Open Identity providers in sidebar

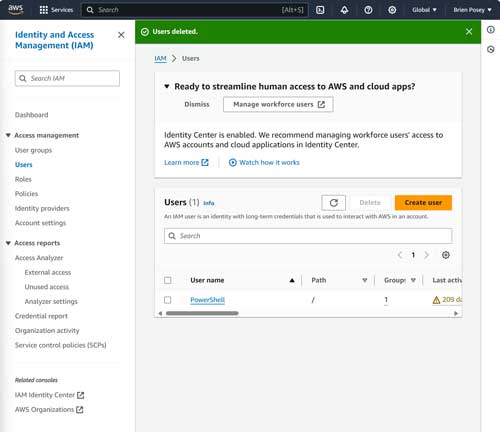[42, 208]
